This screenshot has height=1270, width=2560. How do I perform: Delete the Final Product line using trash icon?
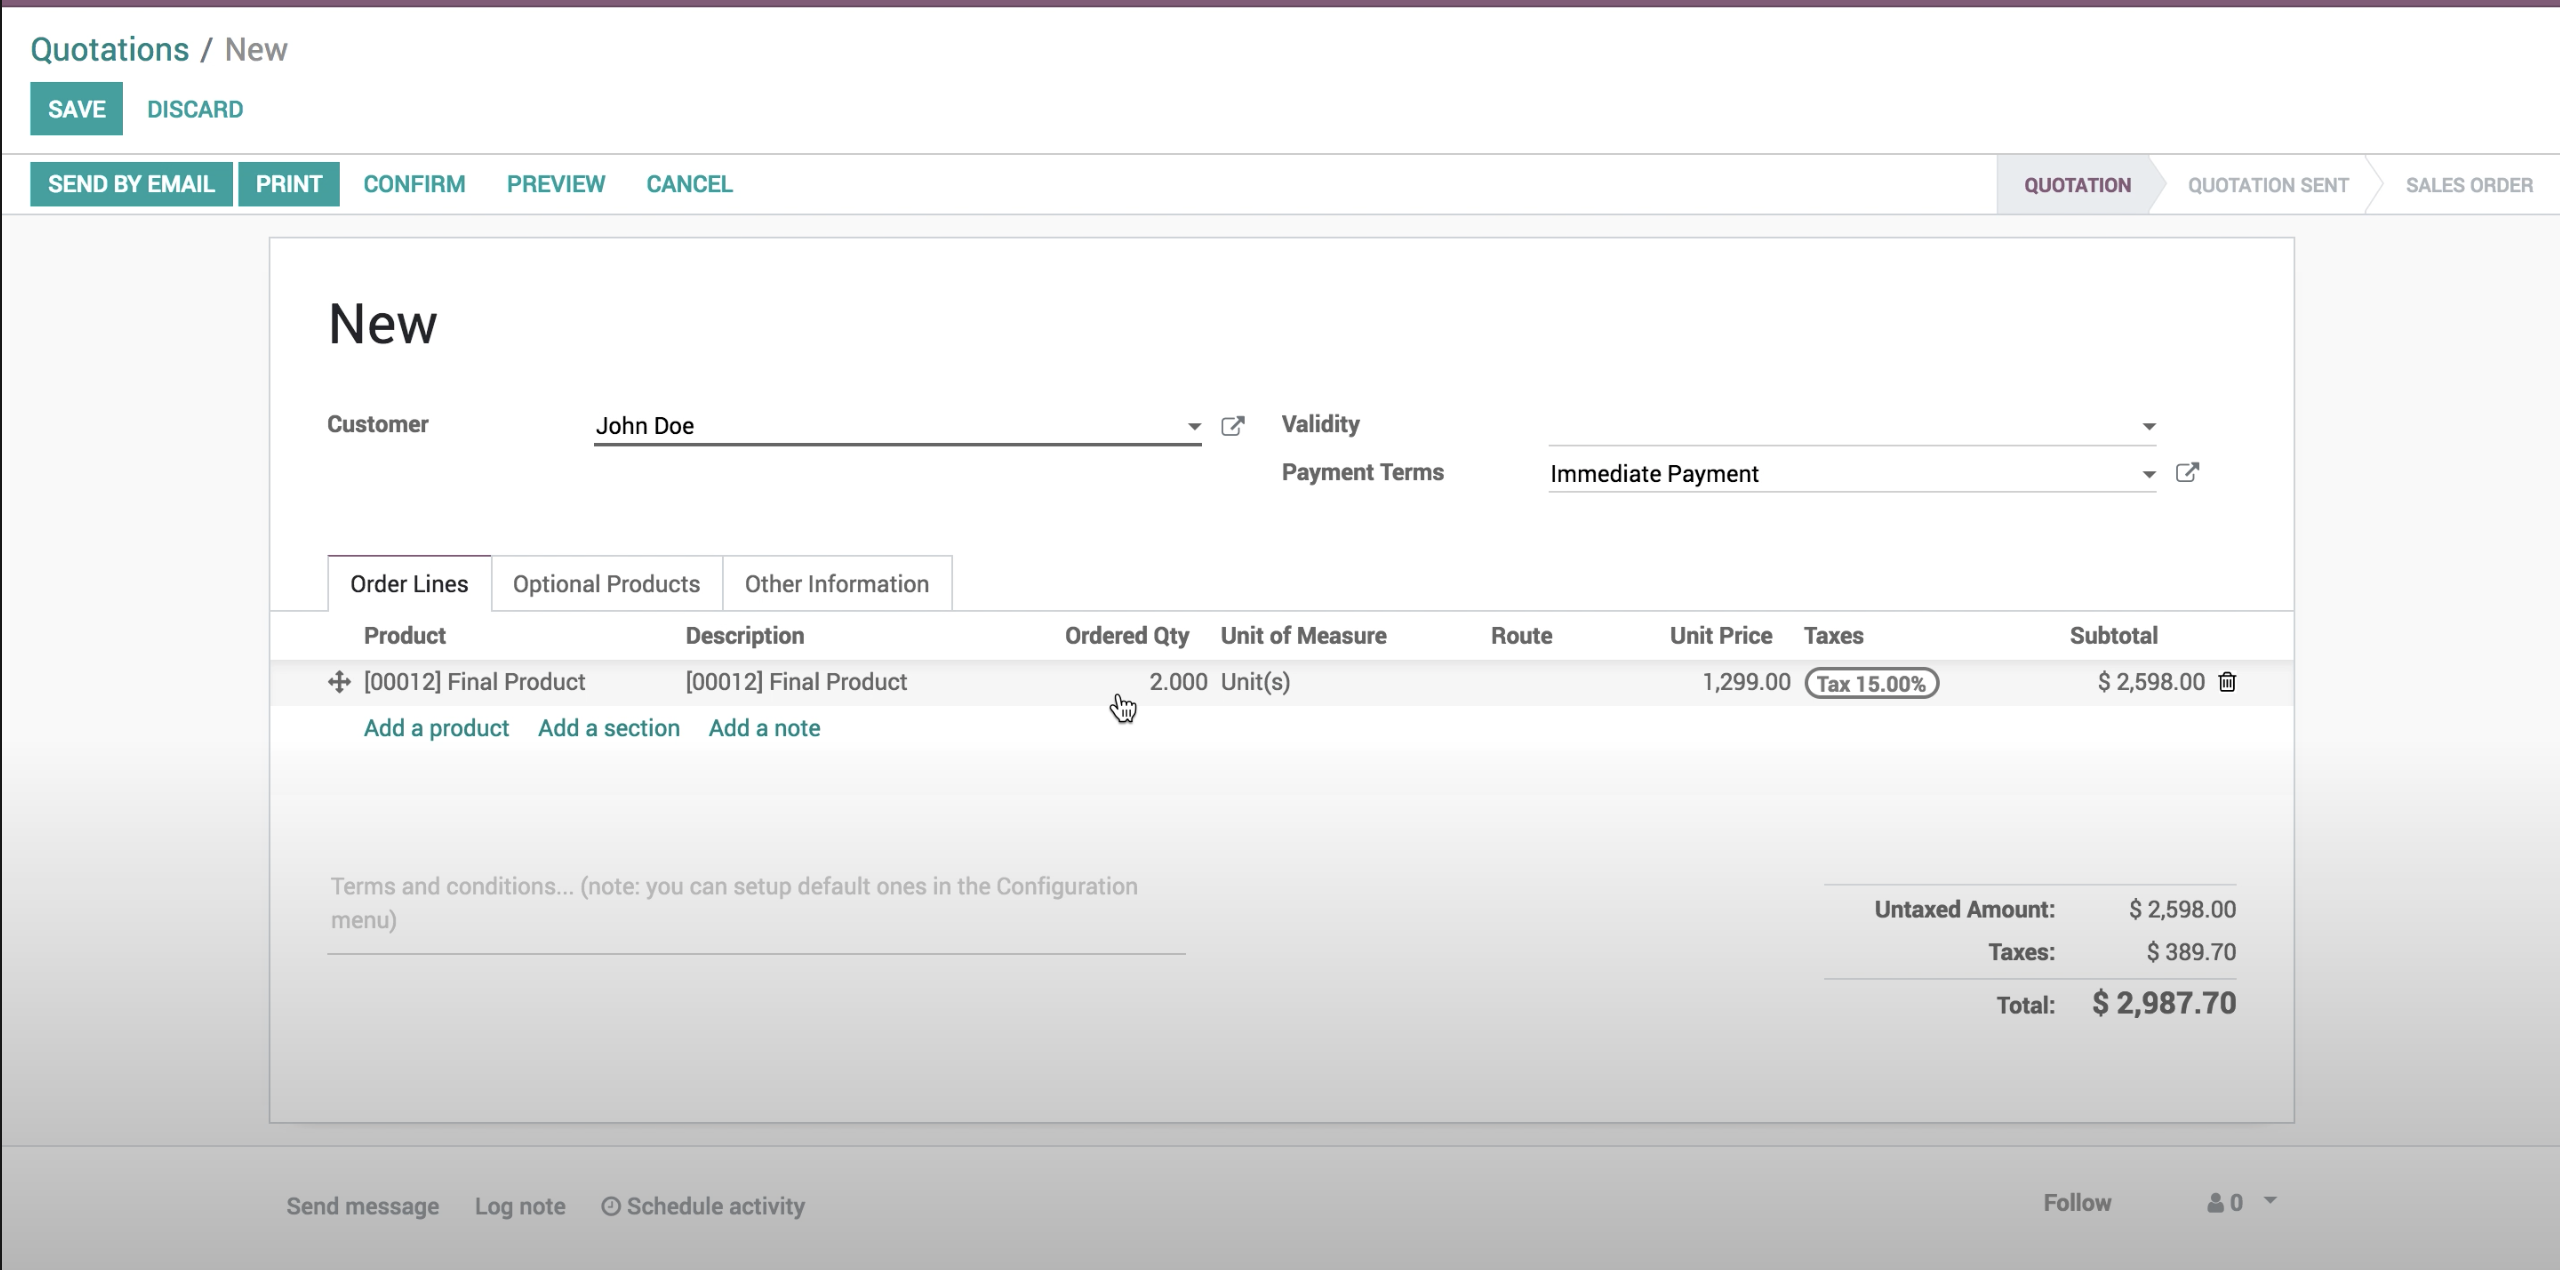pos(2229,682)
